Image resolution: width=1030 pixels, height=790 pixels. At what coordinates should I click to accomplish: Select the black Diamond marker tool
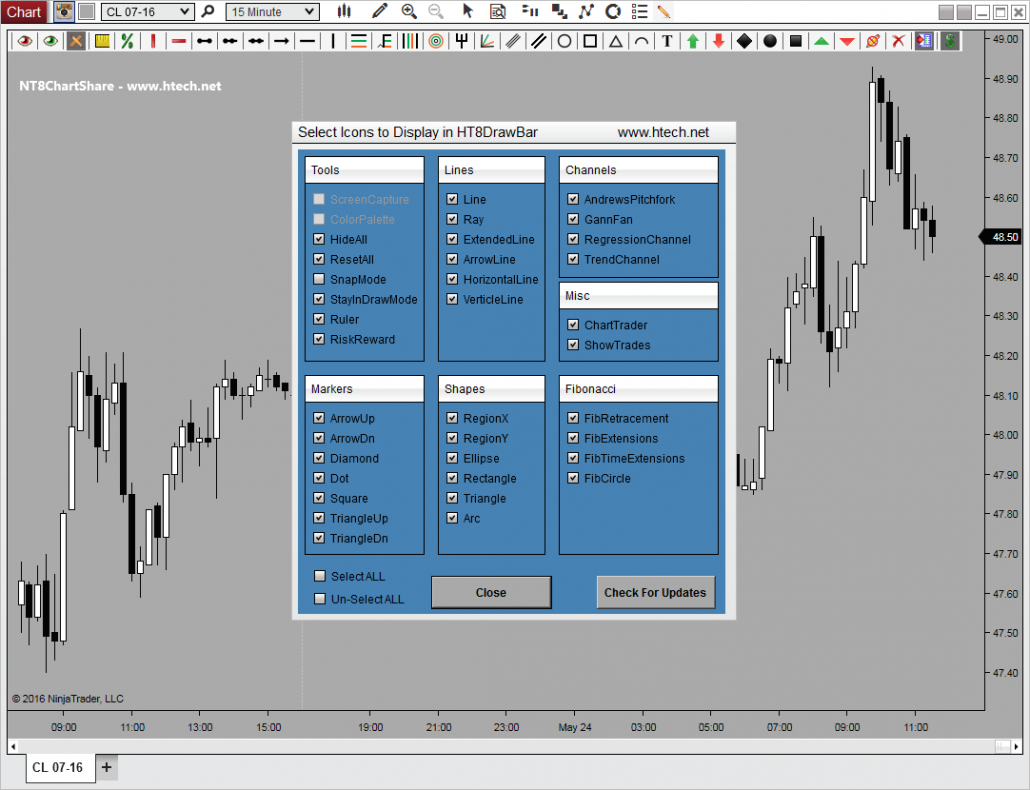tap(744, 41)
